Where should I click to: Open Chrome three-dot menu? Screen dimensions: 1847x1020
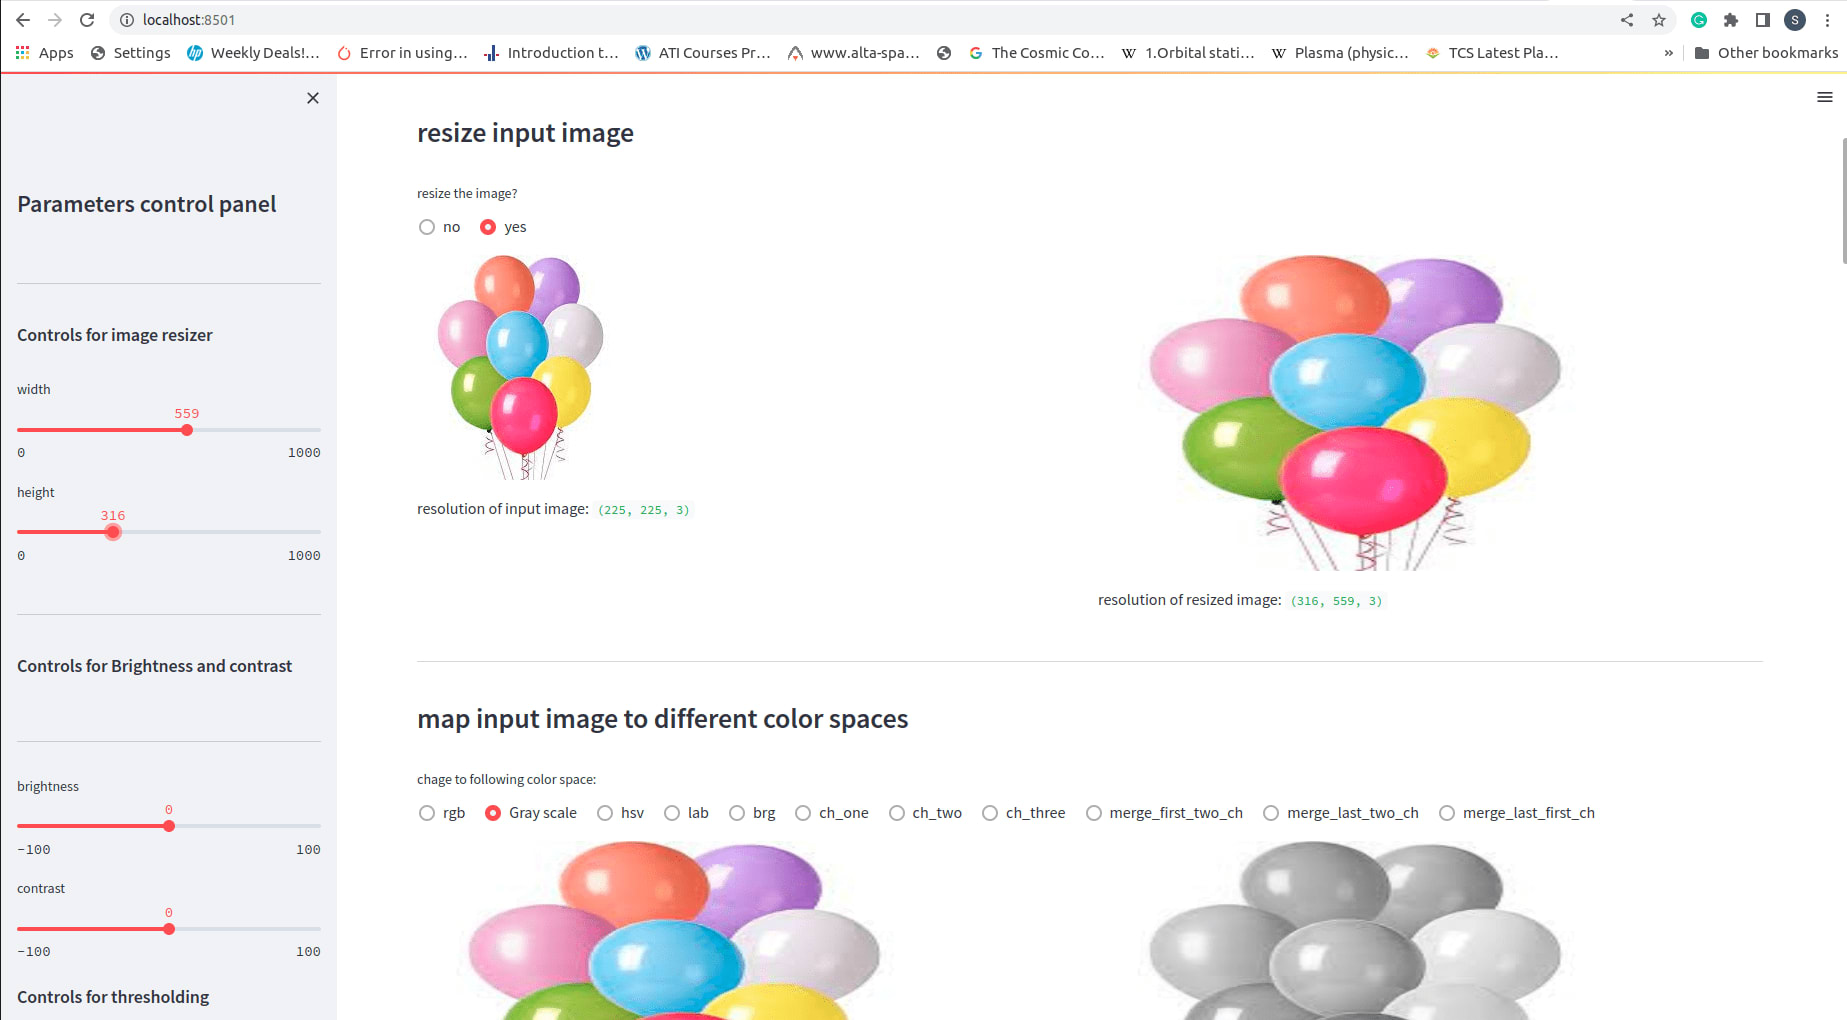(x=1827, y=20)
